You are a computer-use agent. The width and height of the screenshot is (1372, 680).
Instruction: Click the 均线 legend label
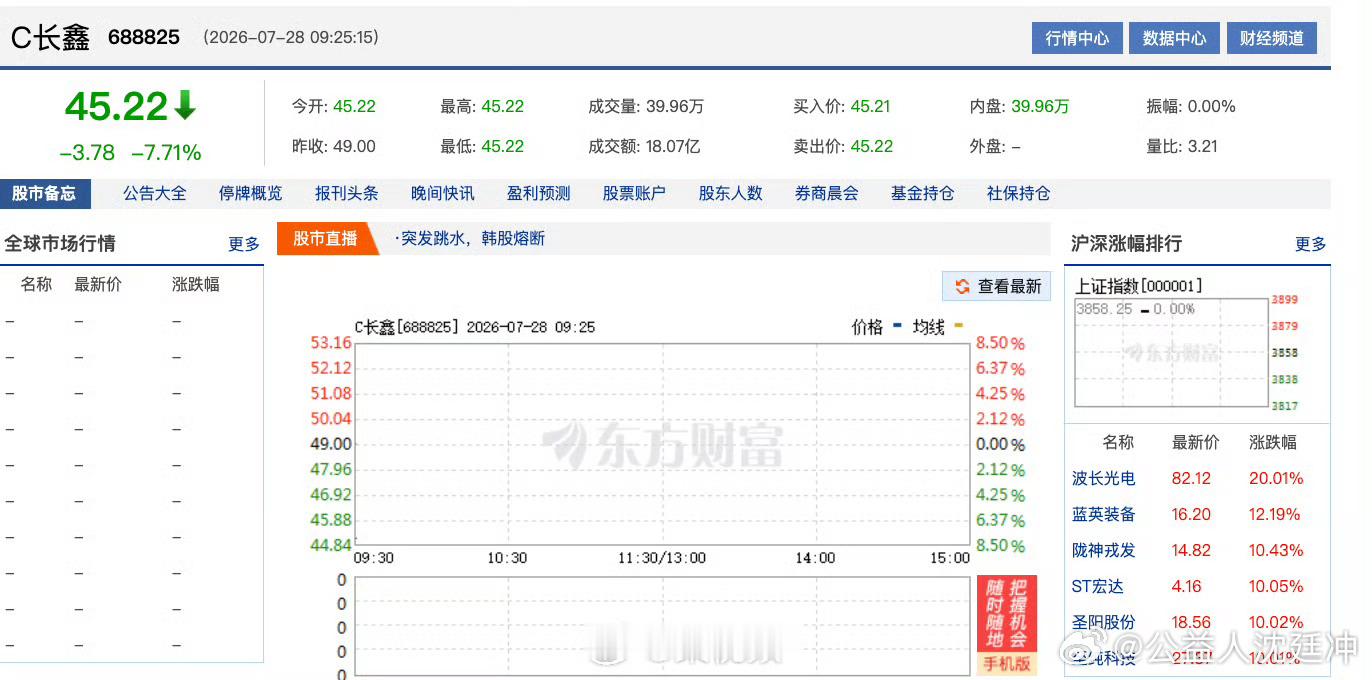(928, 327)
